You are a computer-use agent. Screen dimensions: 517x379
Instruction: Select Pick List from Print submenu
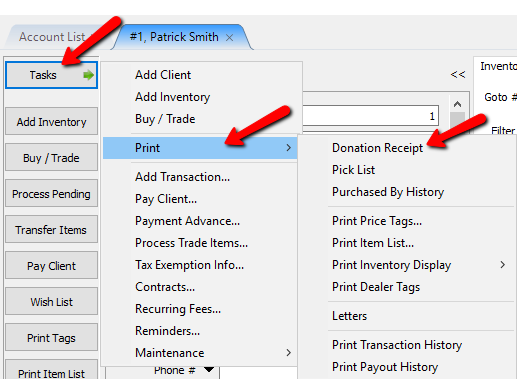[407, 170]
